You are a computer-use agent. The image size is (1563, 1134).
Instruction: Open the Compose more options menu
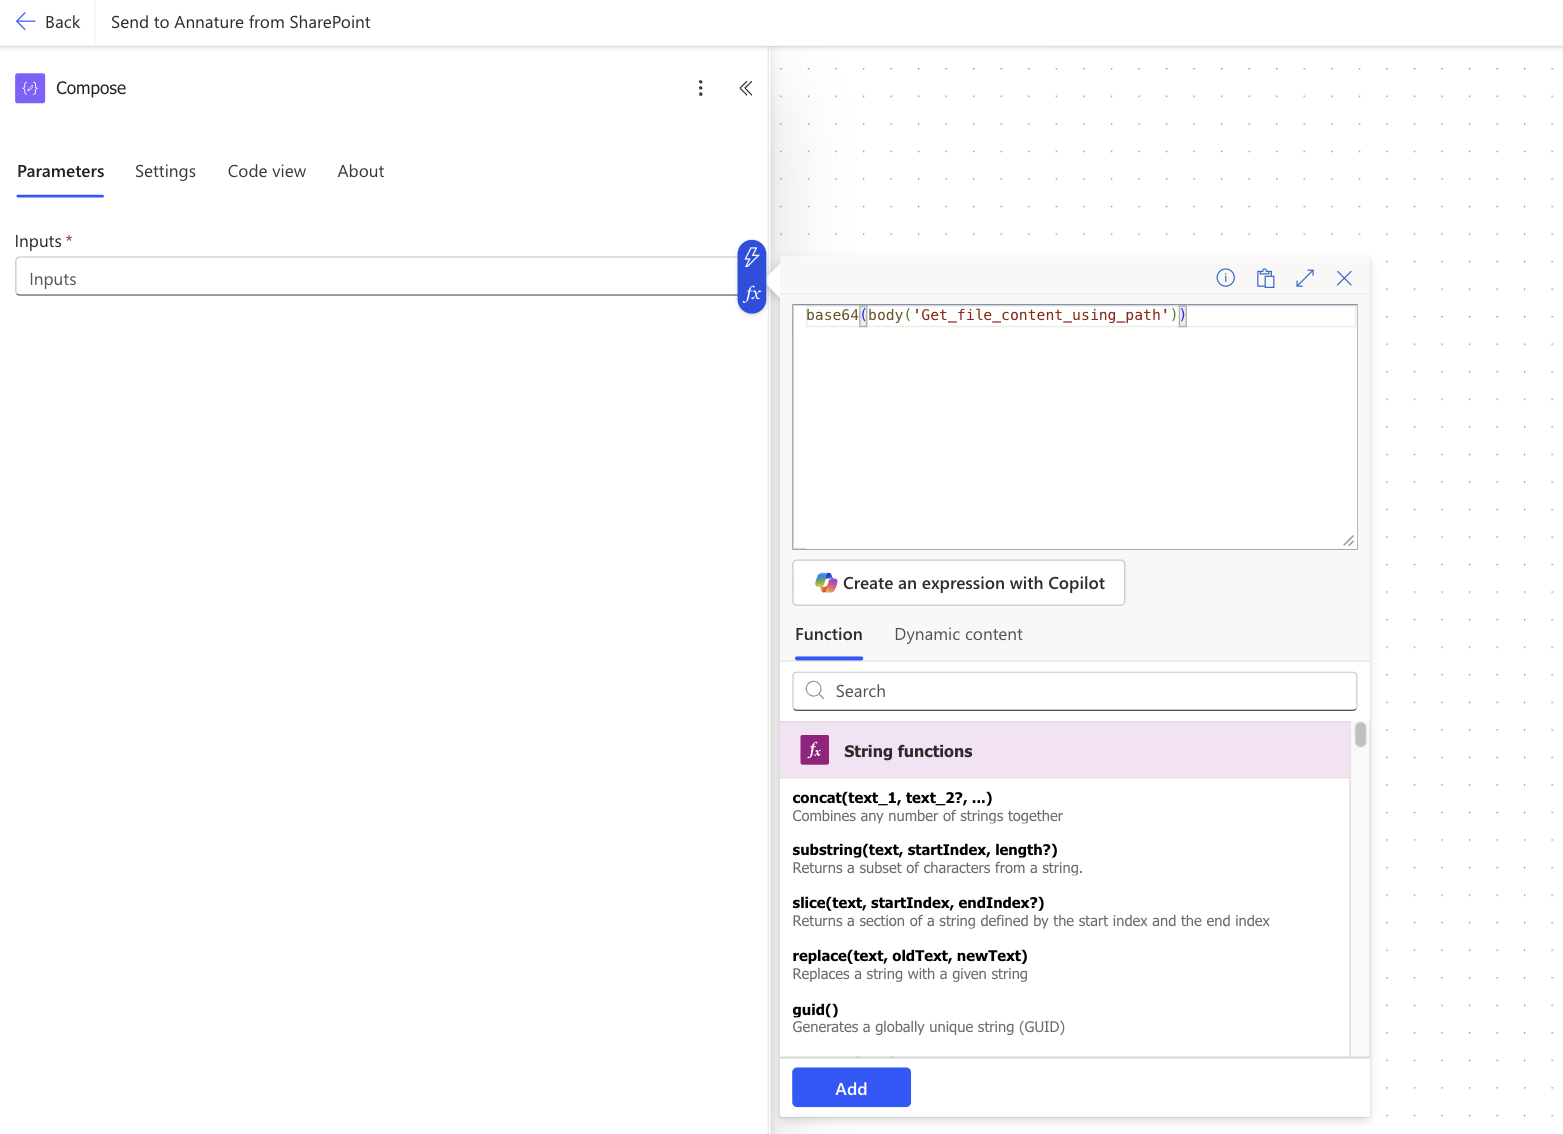700,88
